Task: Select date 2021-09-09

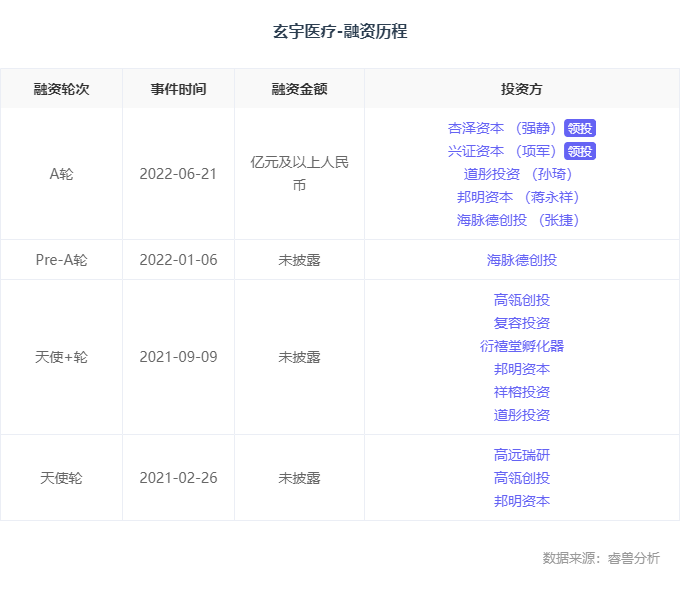Action: pyautogui.click(x=178, y=357)
